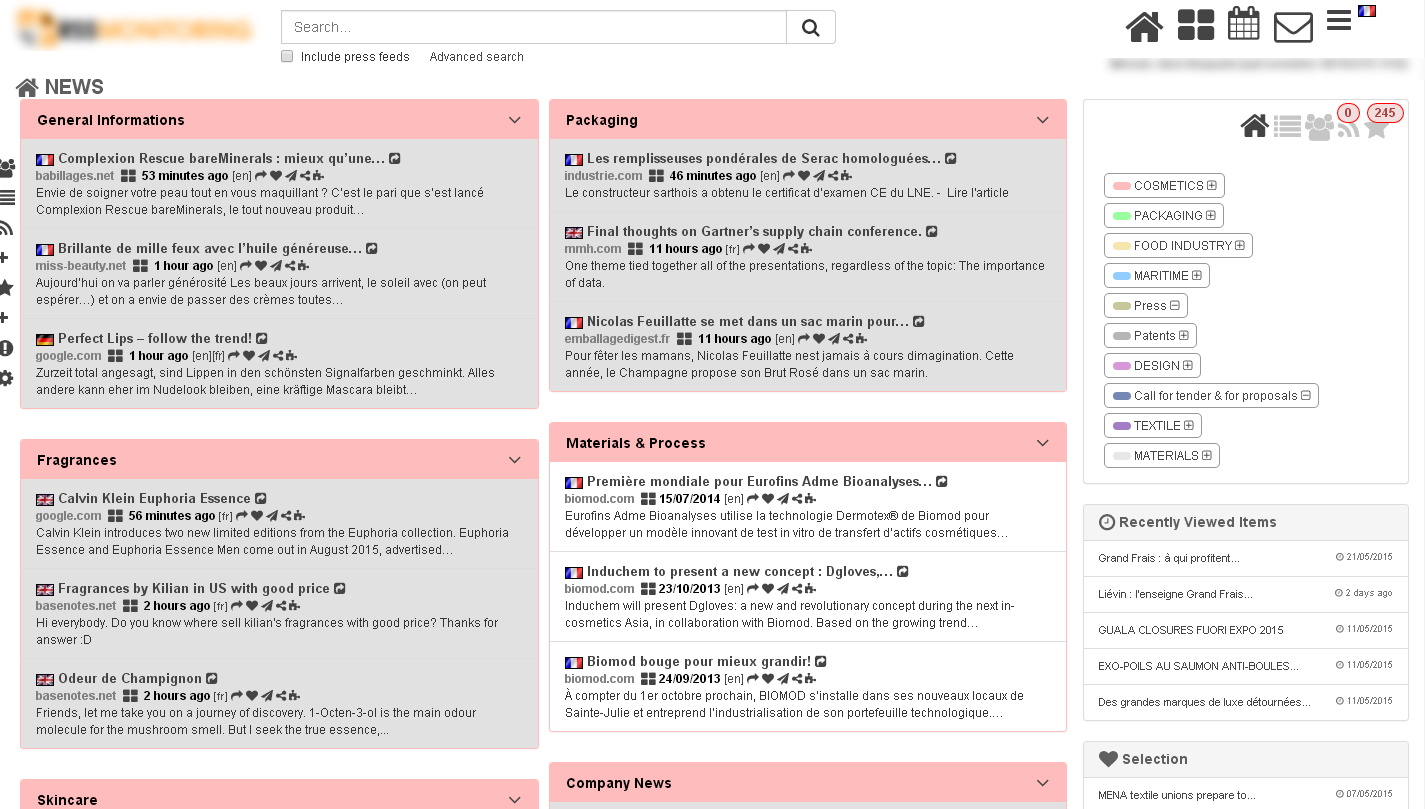Collapse Call for tender & for proposals
1425x809 pixels.
pyautogui.click(x=1306, y=396)
